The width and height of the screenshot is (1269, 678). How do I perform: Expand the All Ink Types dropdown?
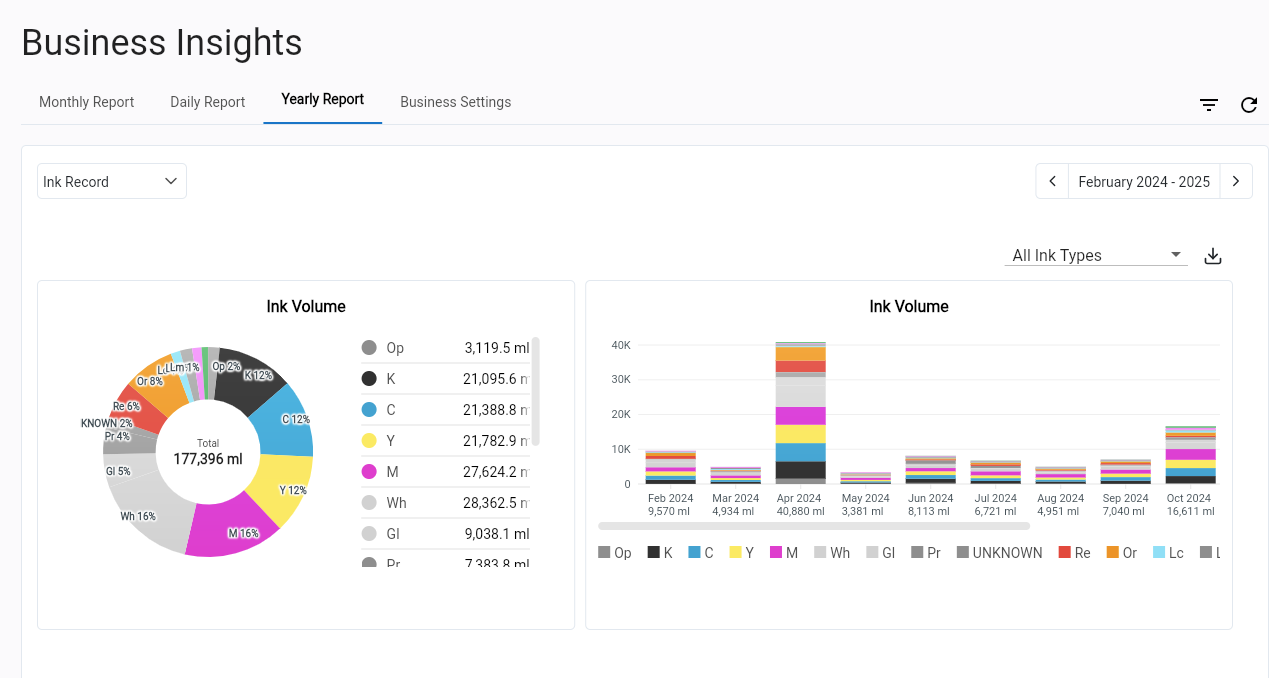(x=1095, y=256)
